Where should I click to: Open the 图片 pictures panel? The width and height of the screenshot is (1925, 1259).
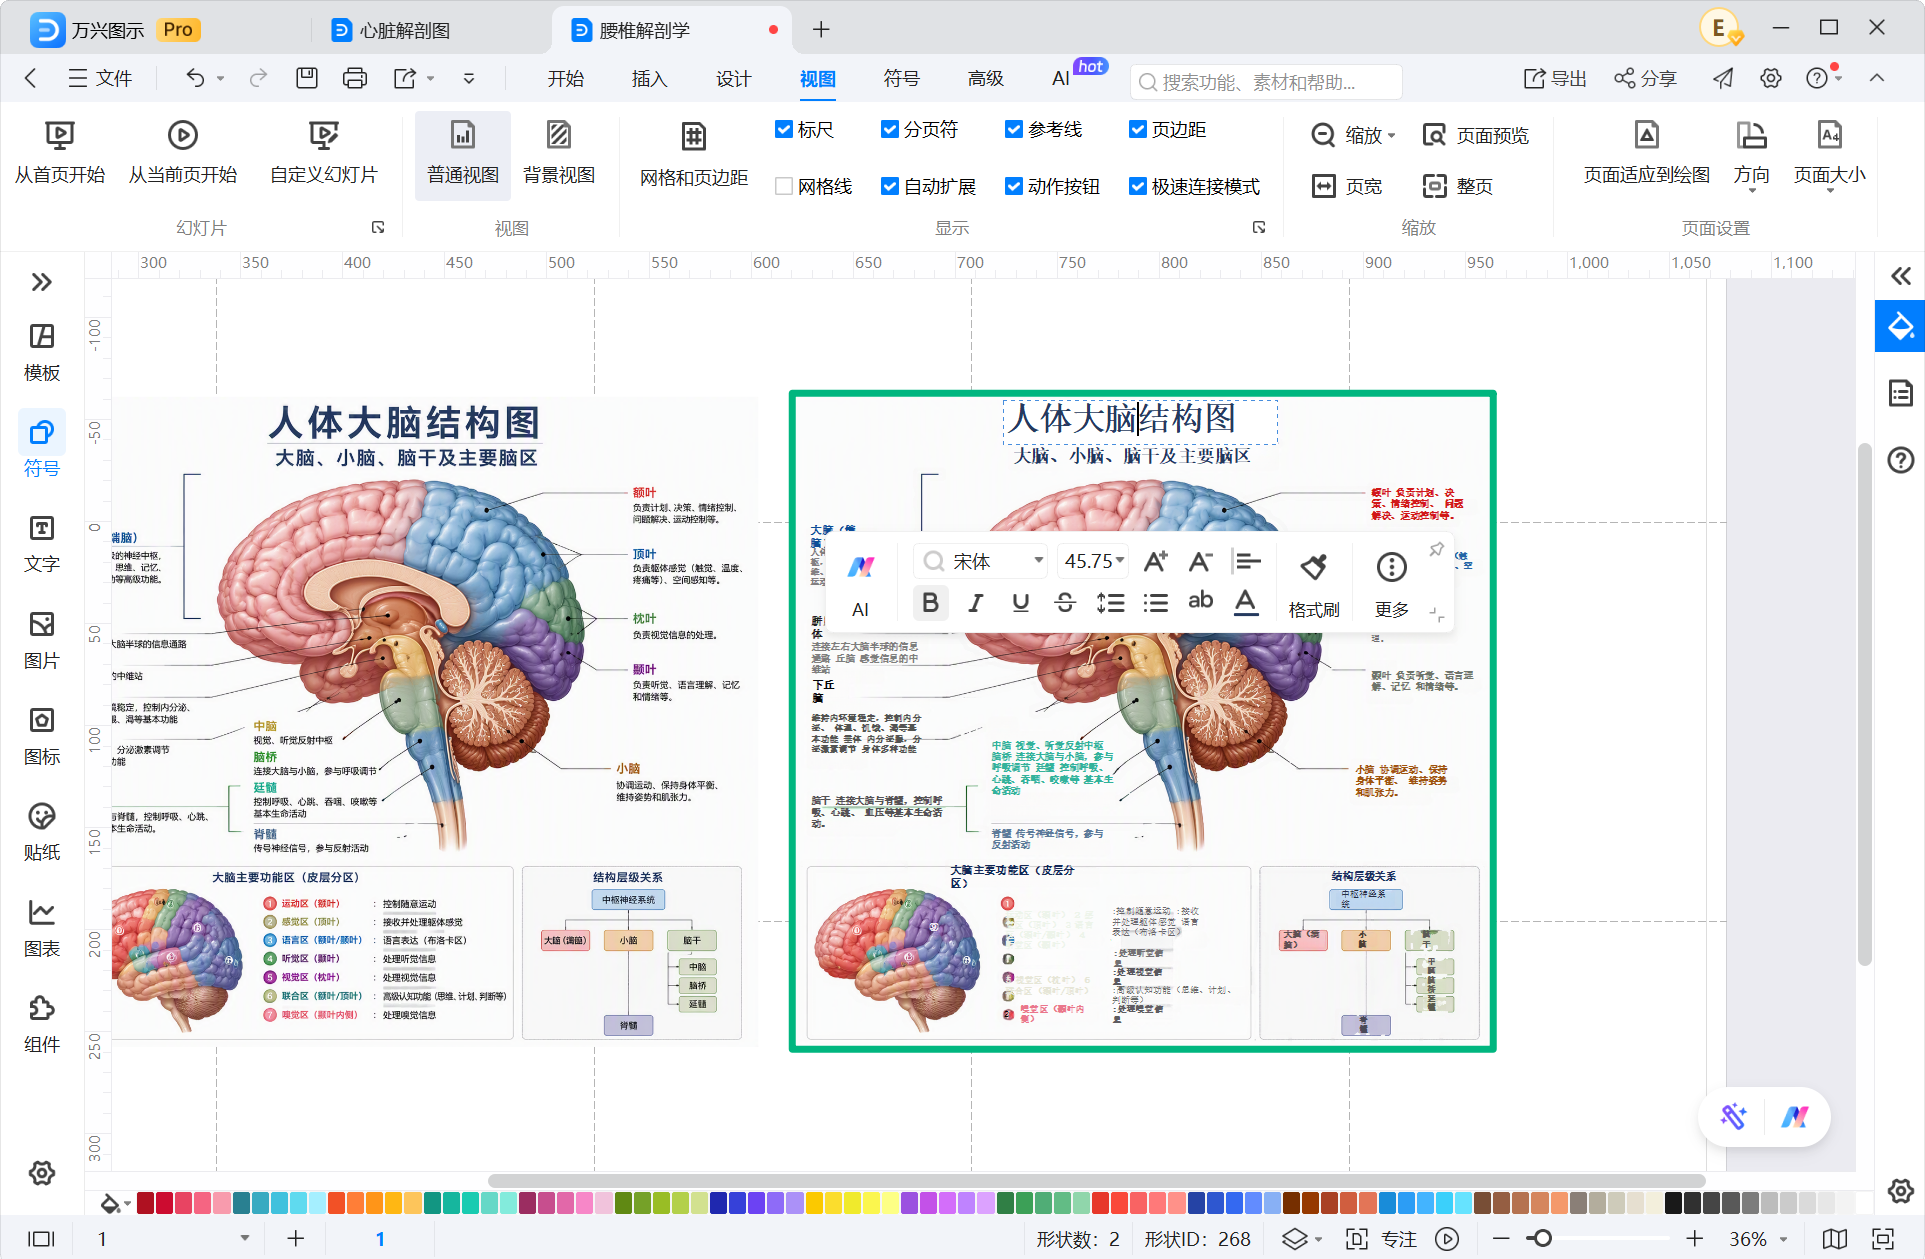(42, 640)
